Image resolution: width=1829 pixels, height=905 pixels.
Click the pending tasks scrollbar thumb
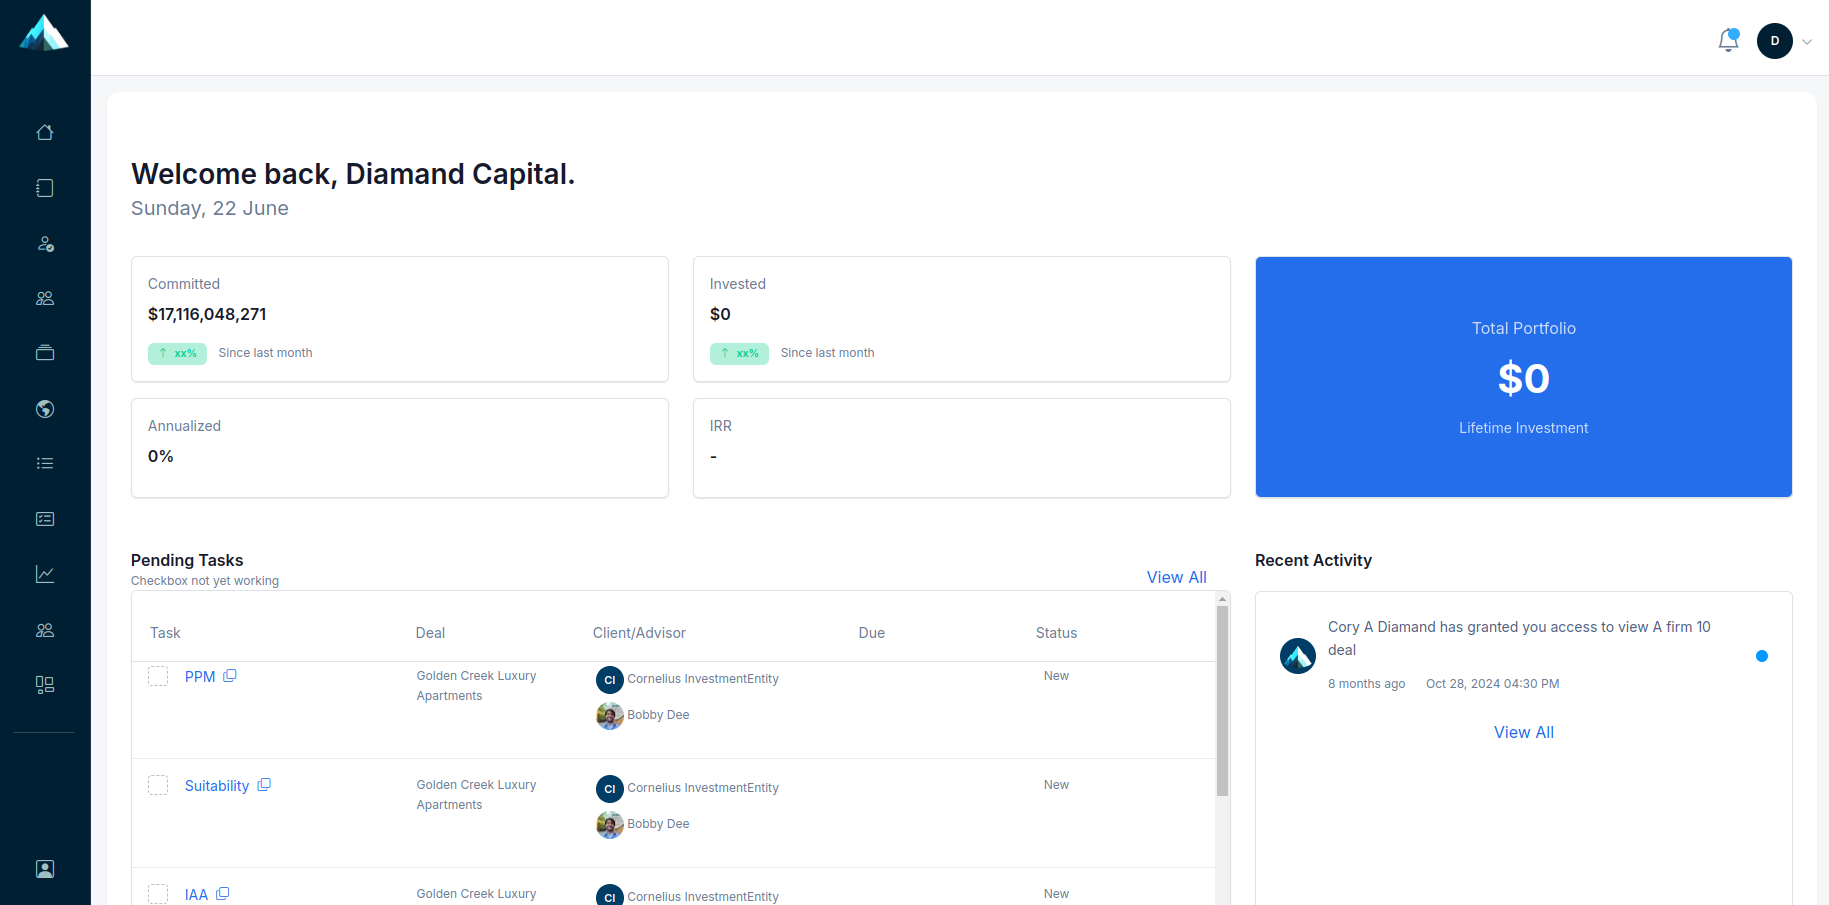click(x=1222, y=700)
